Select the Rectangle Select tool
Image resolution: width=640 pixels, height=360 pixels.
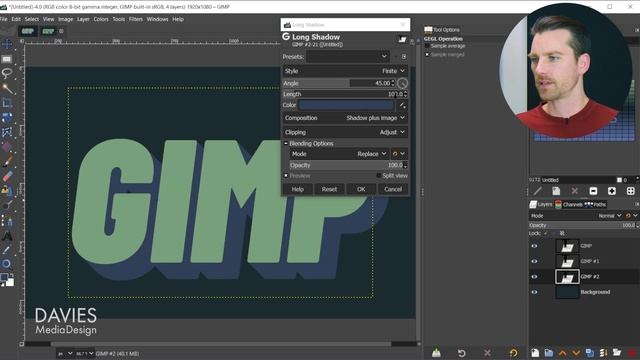point(7,59)
